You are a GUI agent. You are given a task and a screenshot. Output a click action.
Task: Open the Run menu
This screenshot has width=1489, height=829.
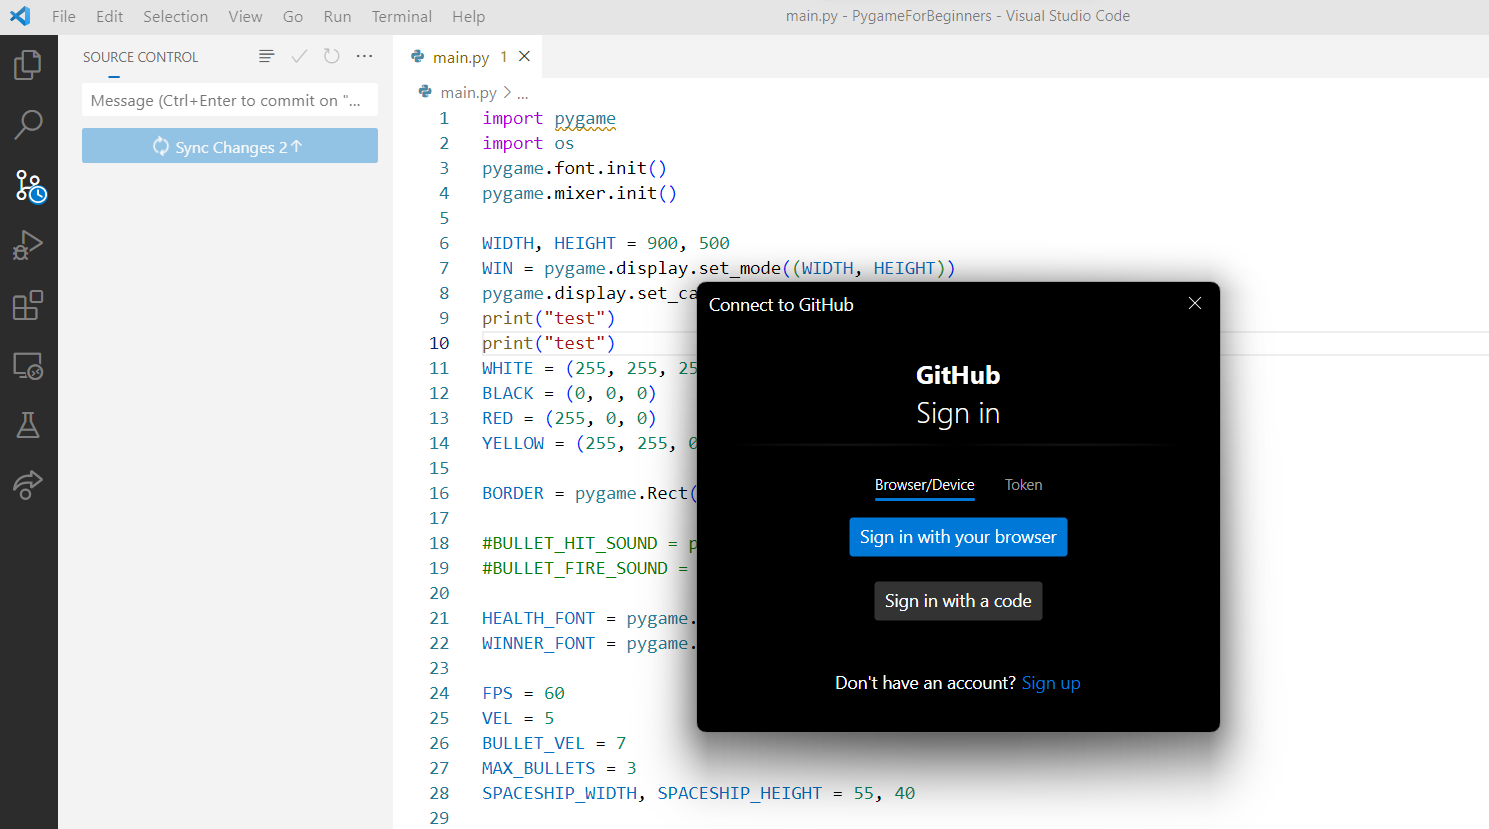pos(337,16)
